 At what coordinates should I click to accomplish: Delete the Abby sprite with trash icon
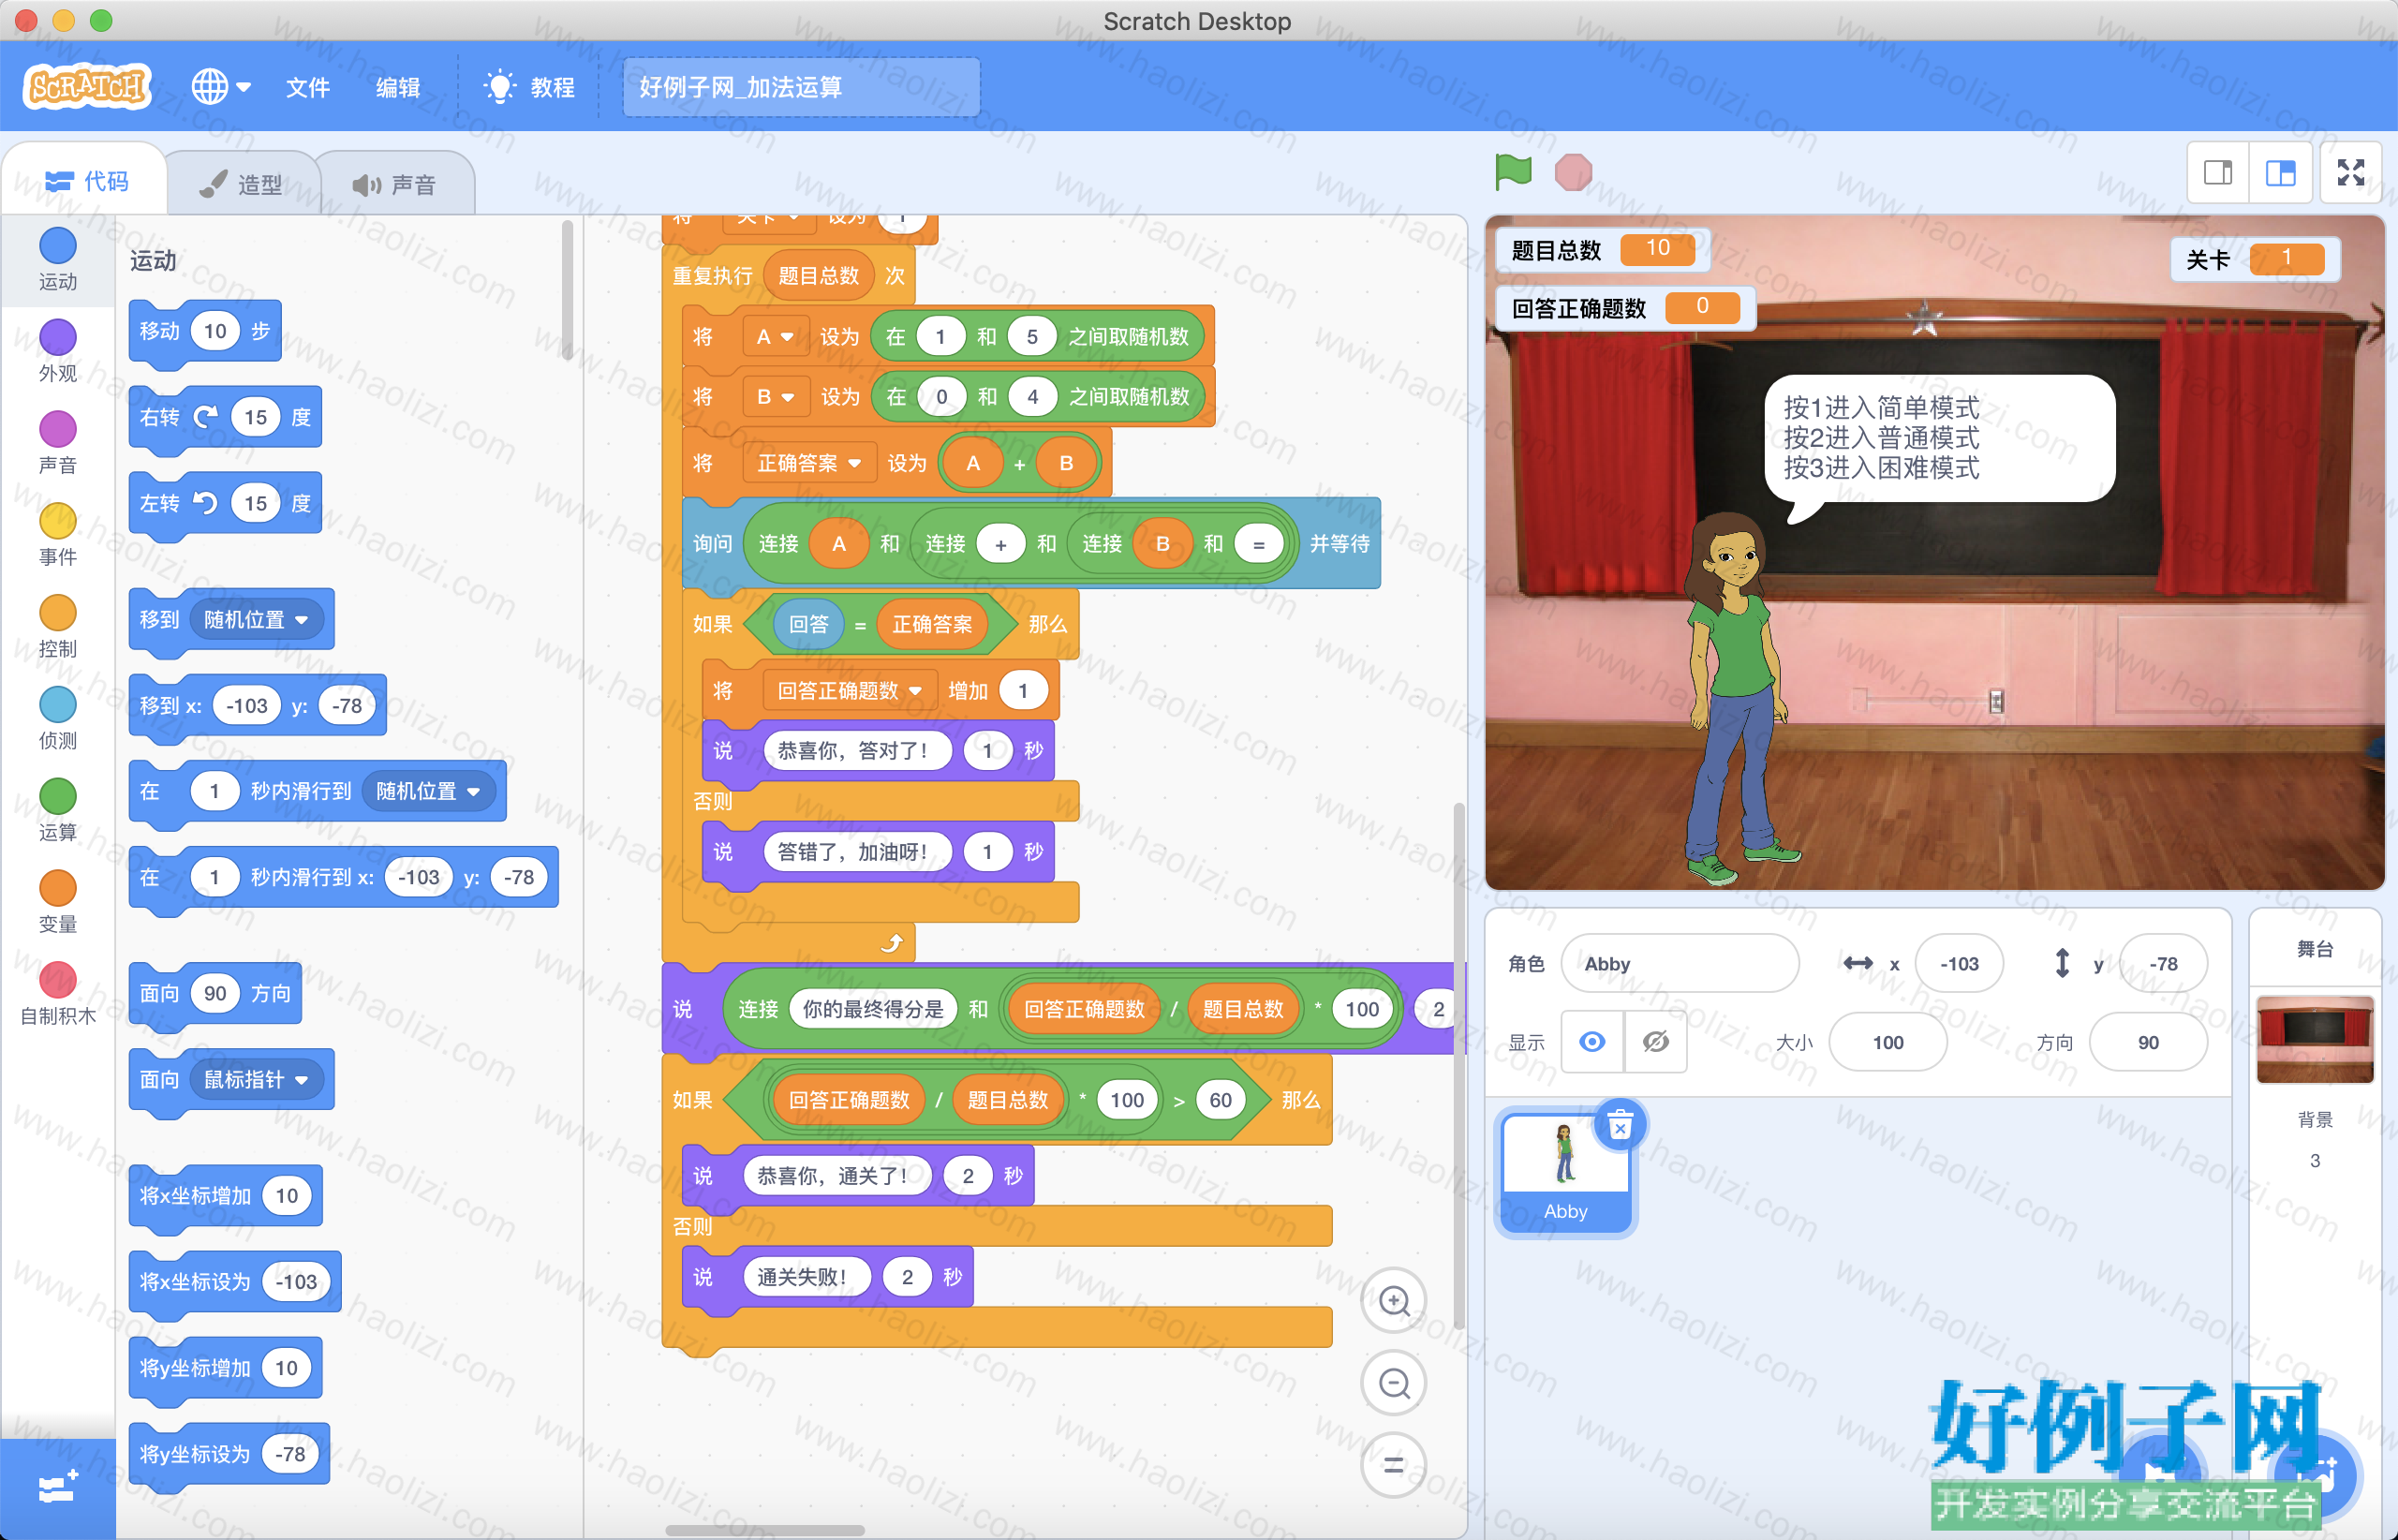tap(1620, 1127)
